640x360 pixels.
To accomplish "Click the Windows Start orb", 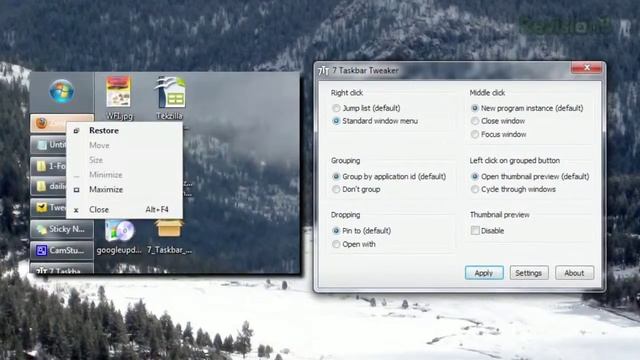I will click(62, 91).
